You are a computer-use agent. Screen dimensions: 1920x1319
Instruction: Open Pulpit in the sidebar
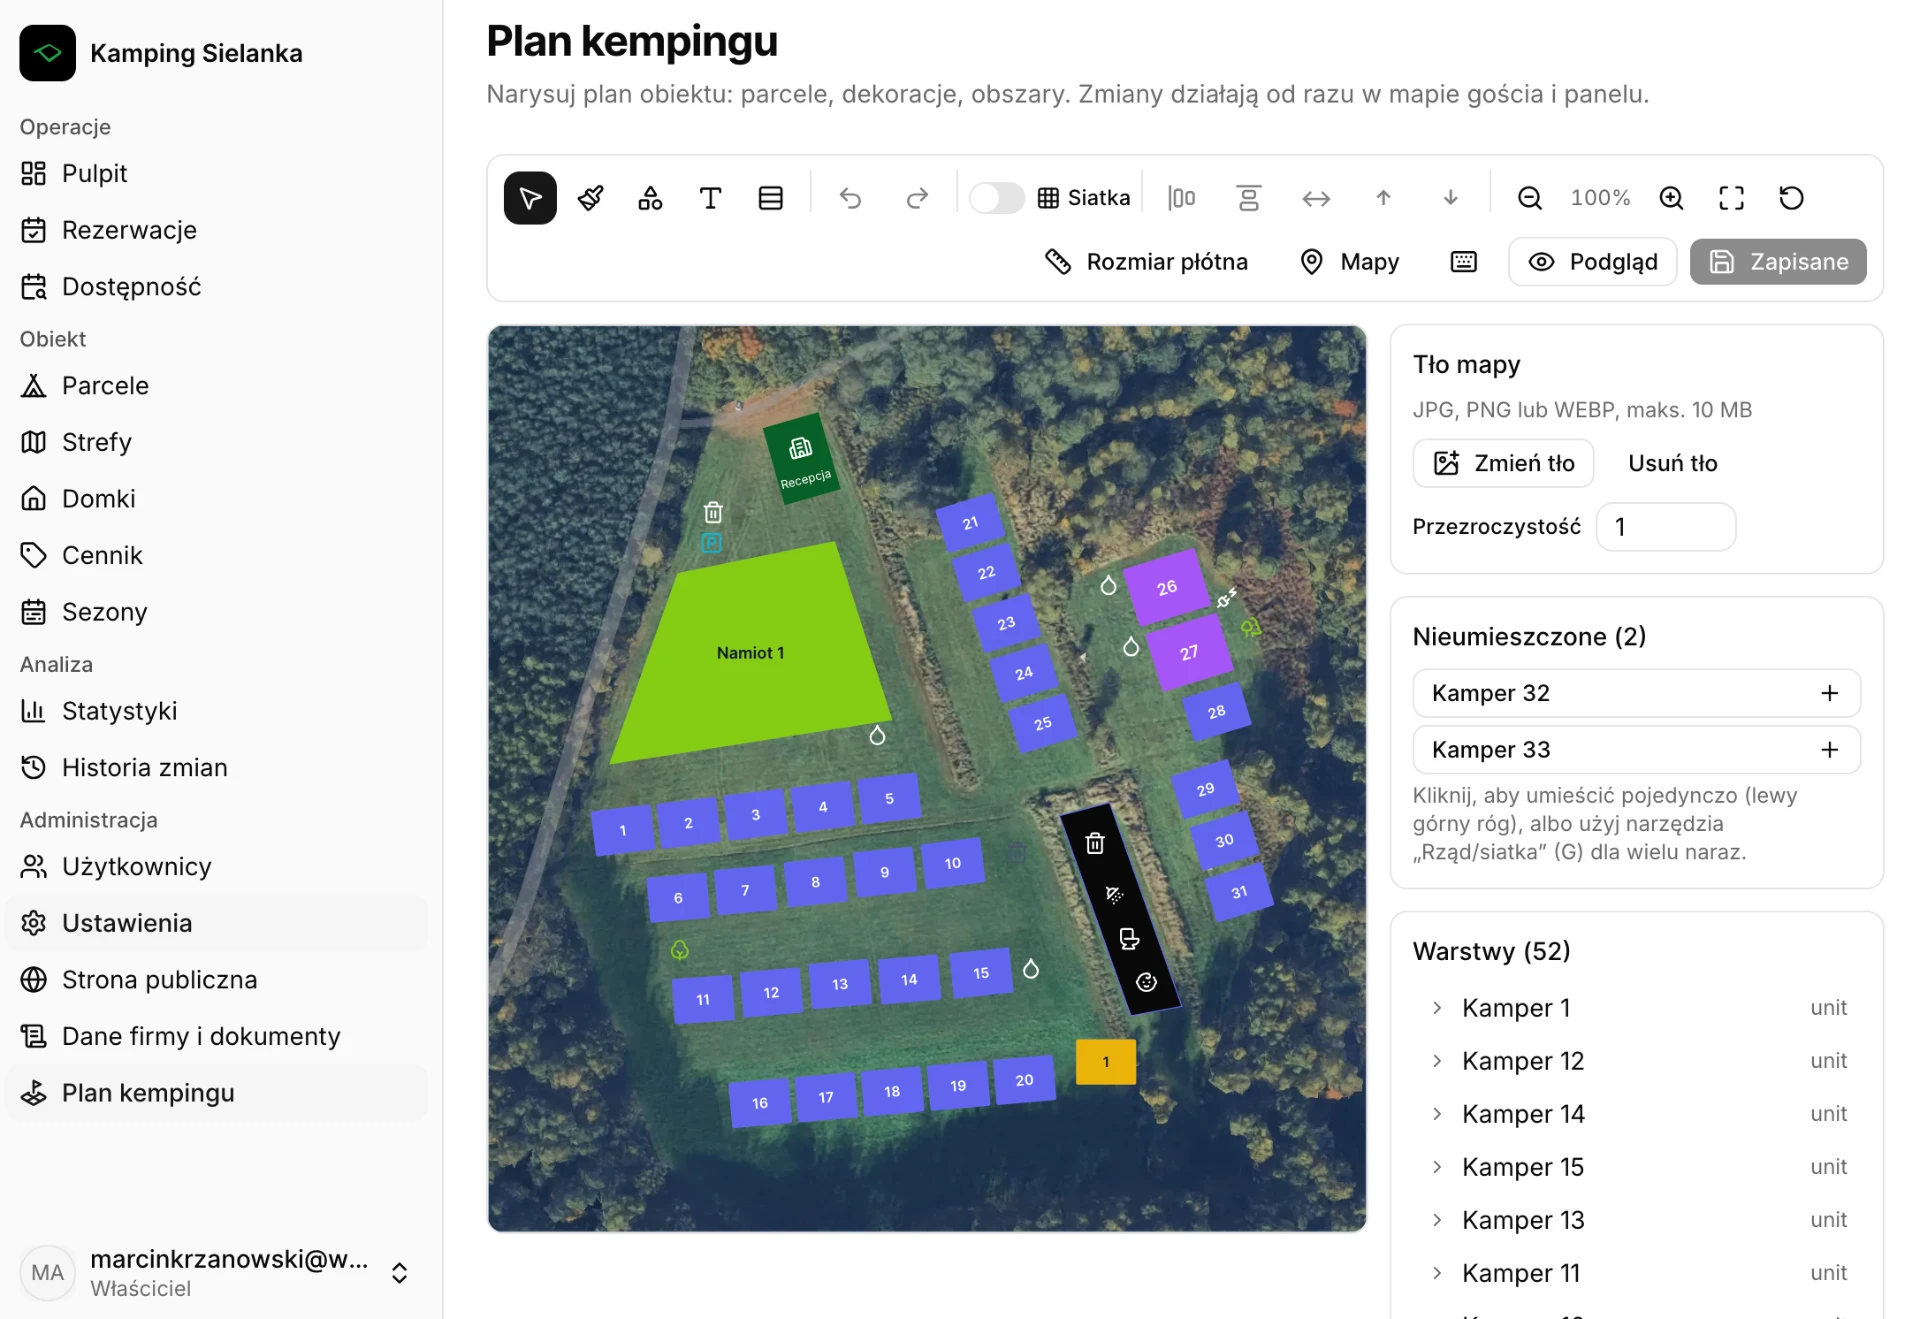click(216, 174)
